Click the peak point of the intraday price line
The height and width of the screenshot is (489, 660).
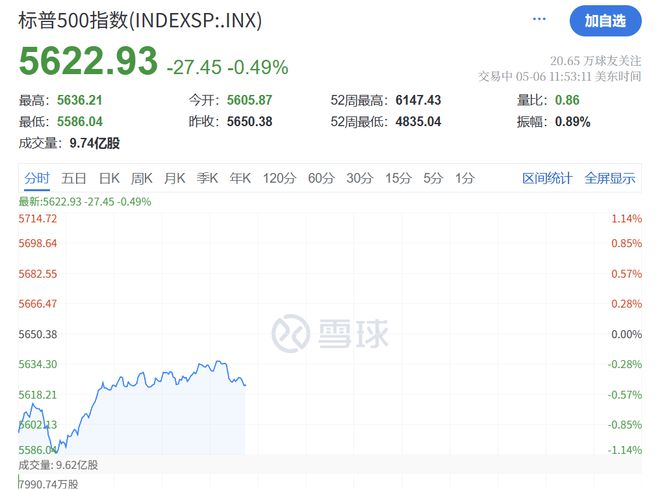coord(218,361)
